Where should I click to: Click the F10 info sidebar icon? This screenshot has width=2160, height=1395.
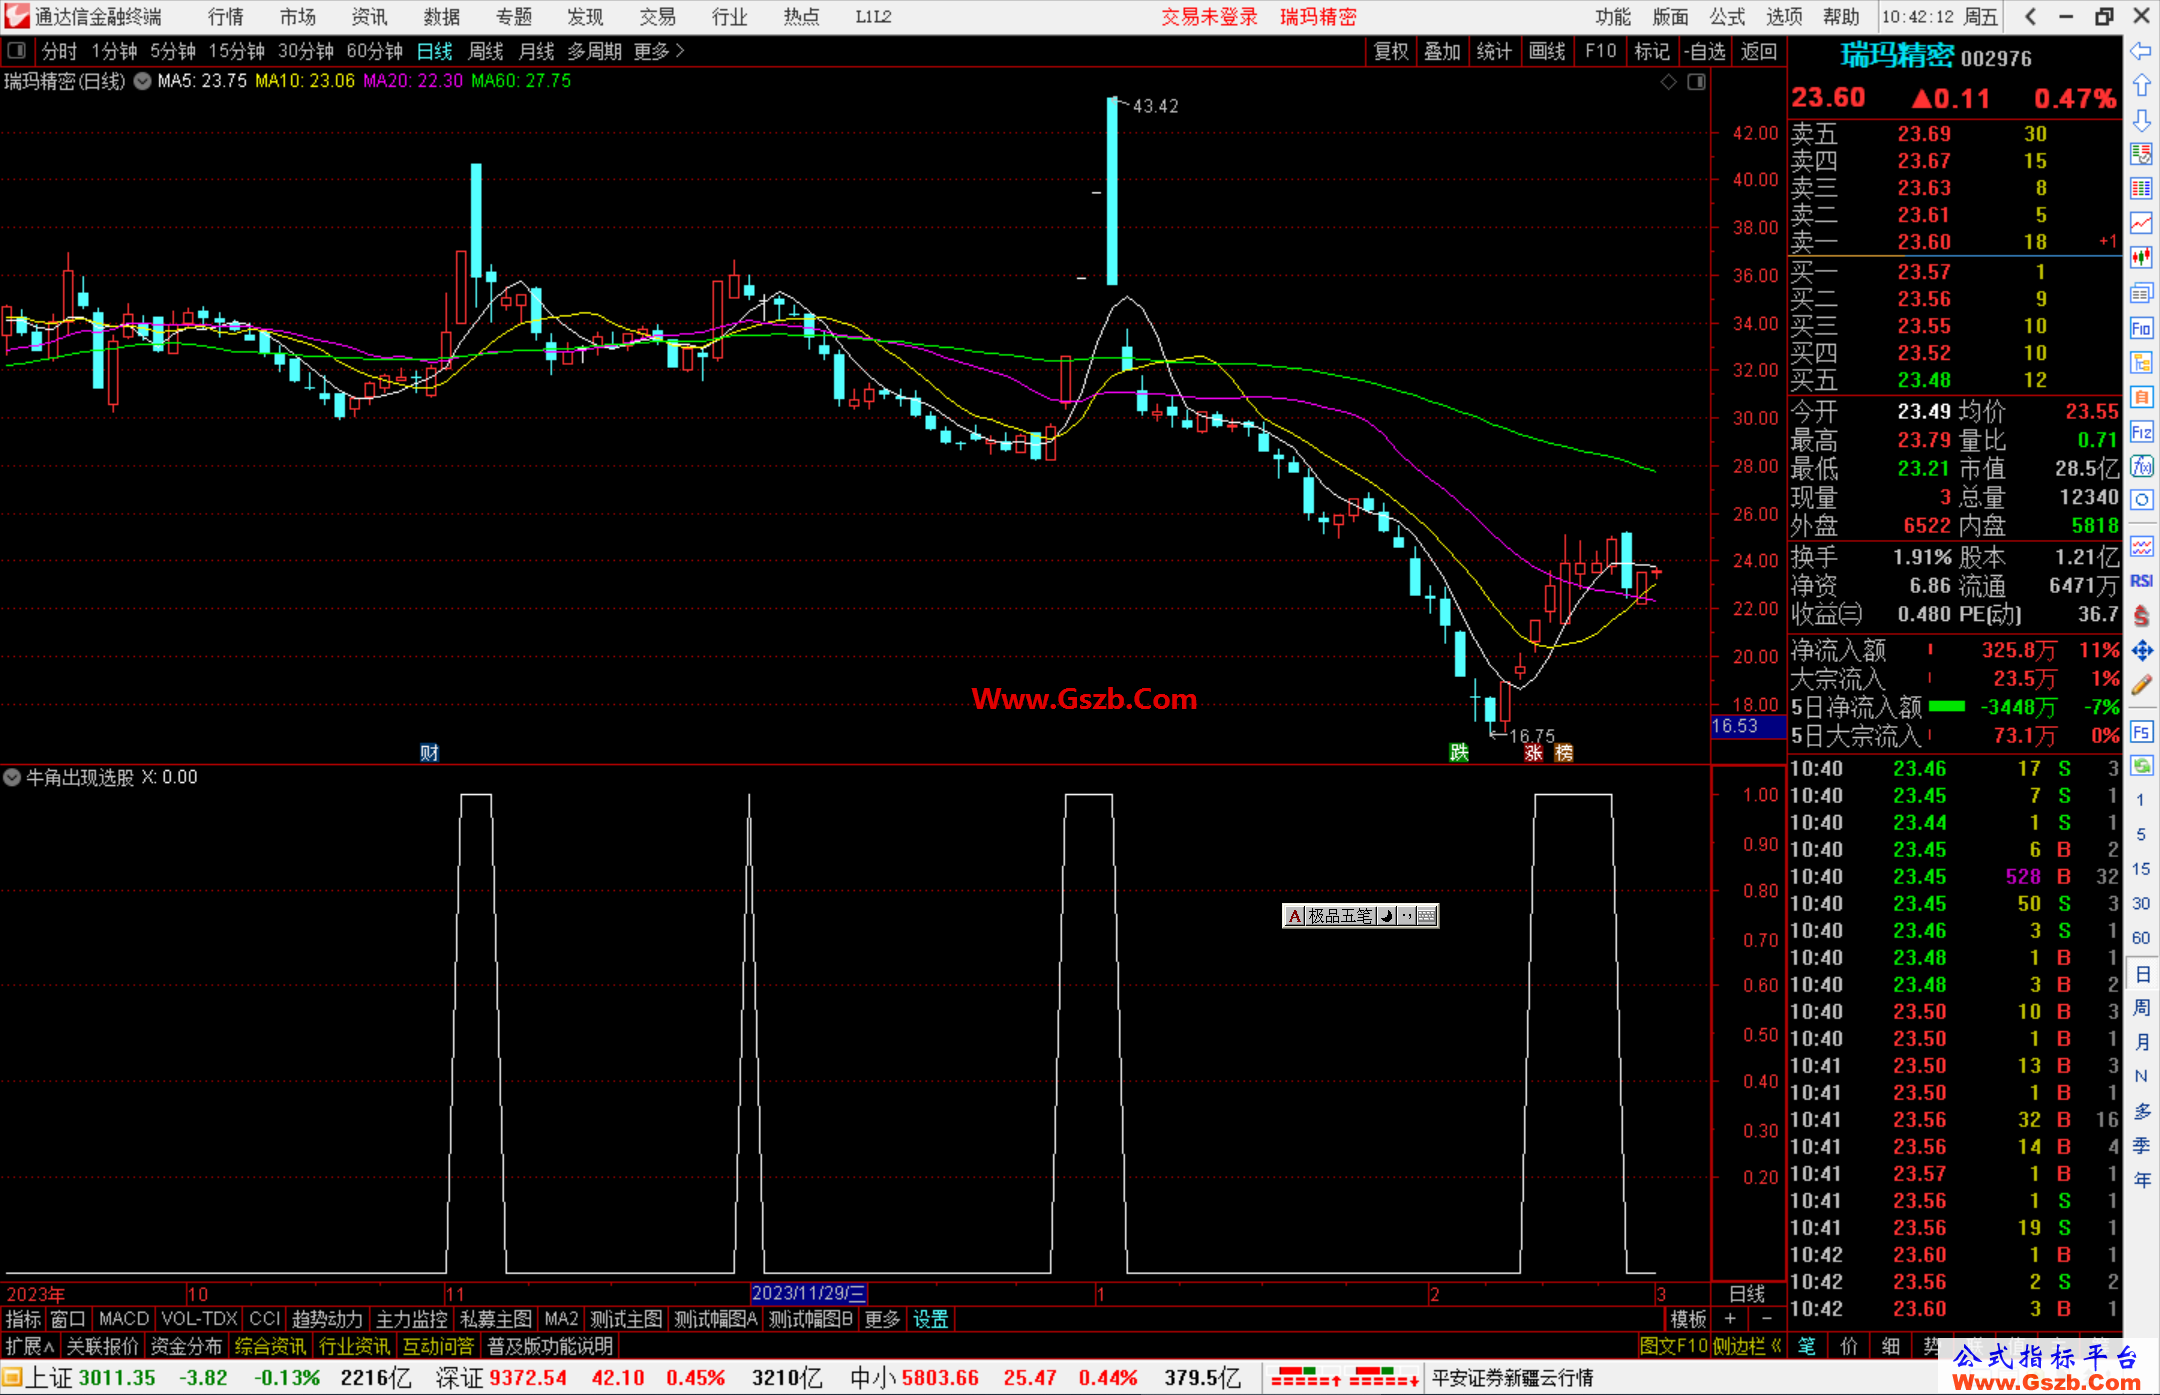click(x=2141, y=328)
